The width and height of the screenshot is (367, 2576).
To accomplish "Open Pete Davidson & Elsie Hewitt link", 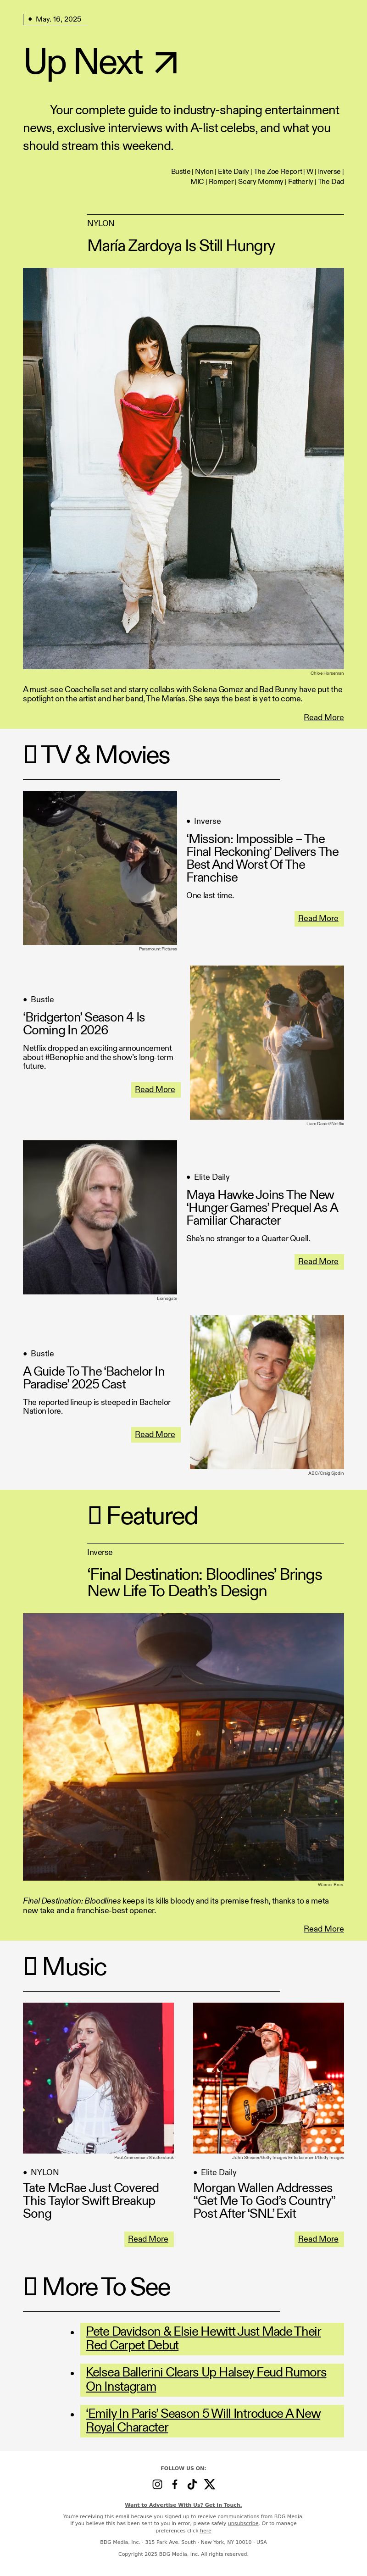I will click(204, 2338).
